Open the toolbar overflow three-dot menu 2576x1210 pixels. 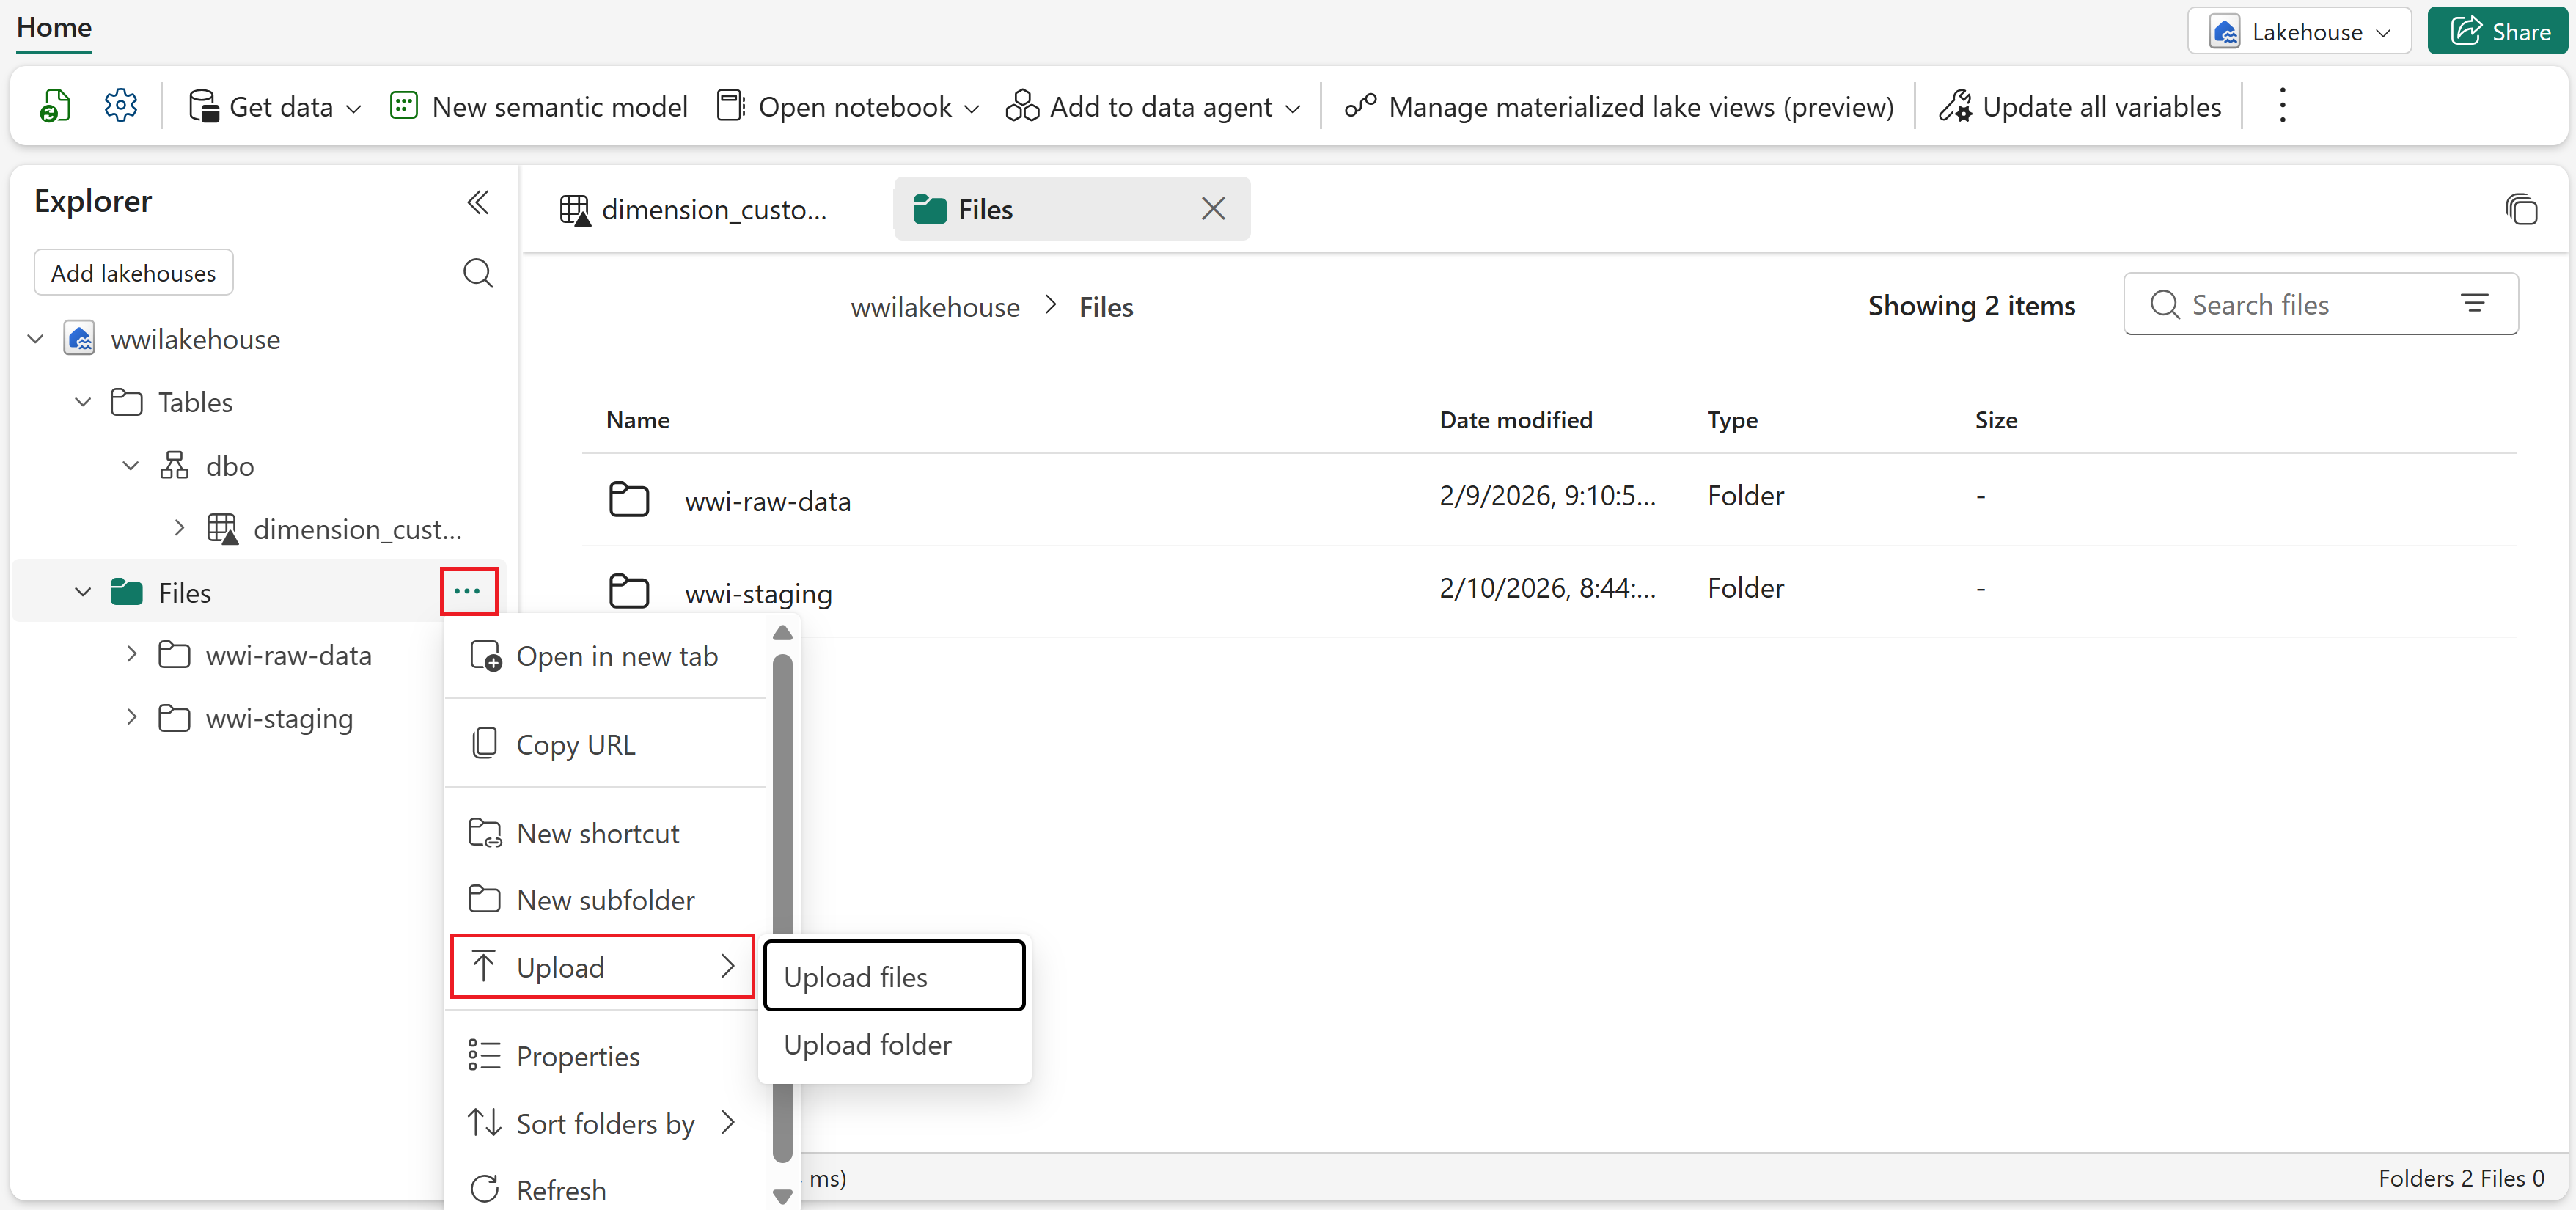click(2282, 106)
